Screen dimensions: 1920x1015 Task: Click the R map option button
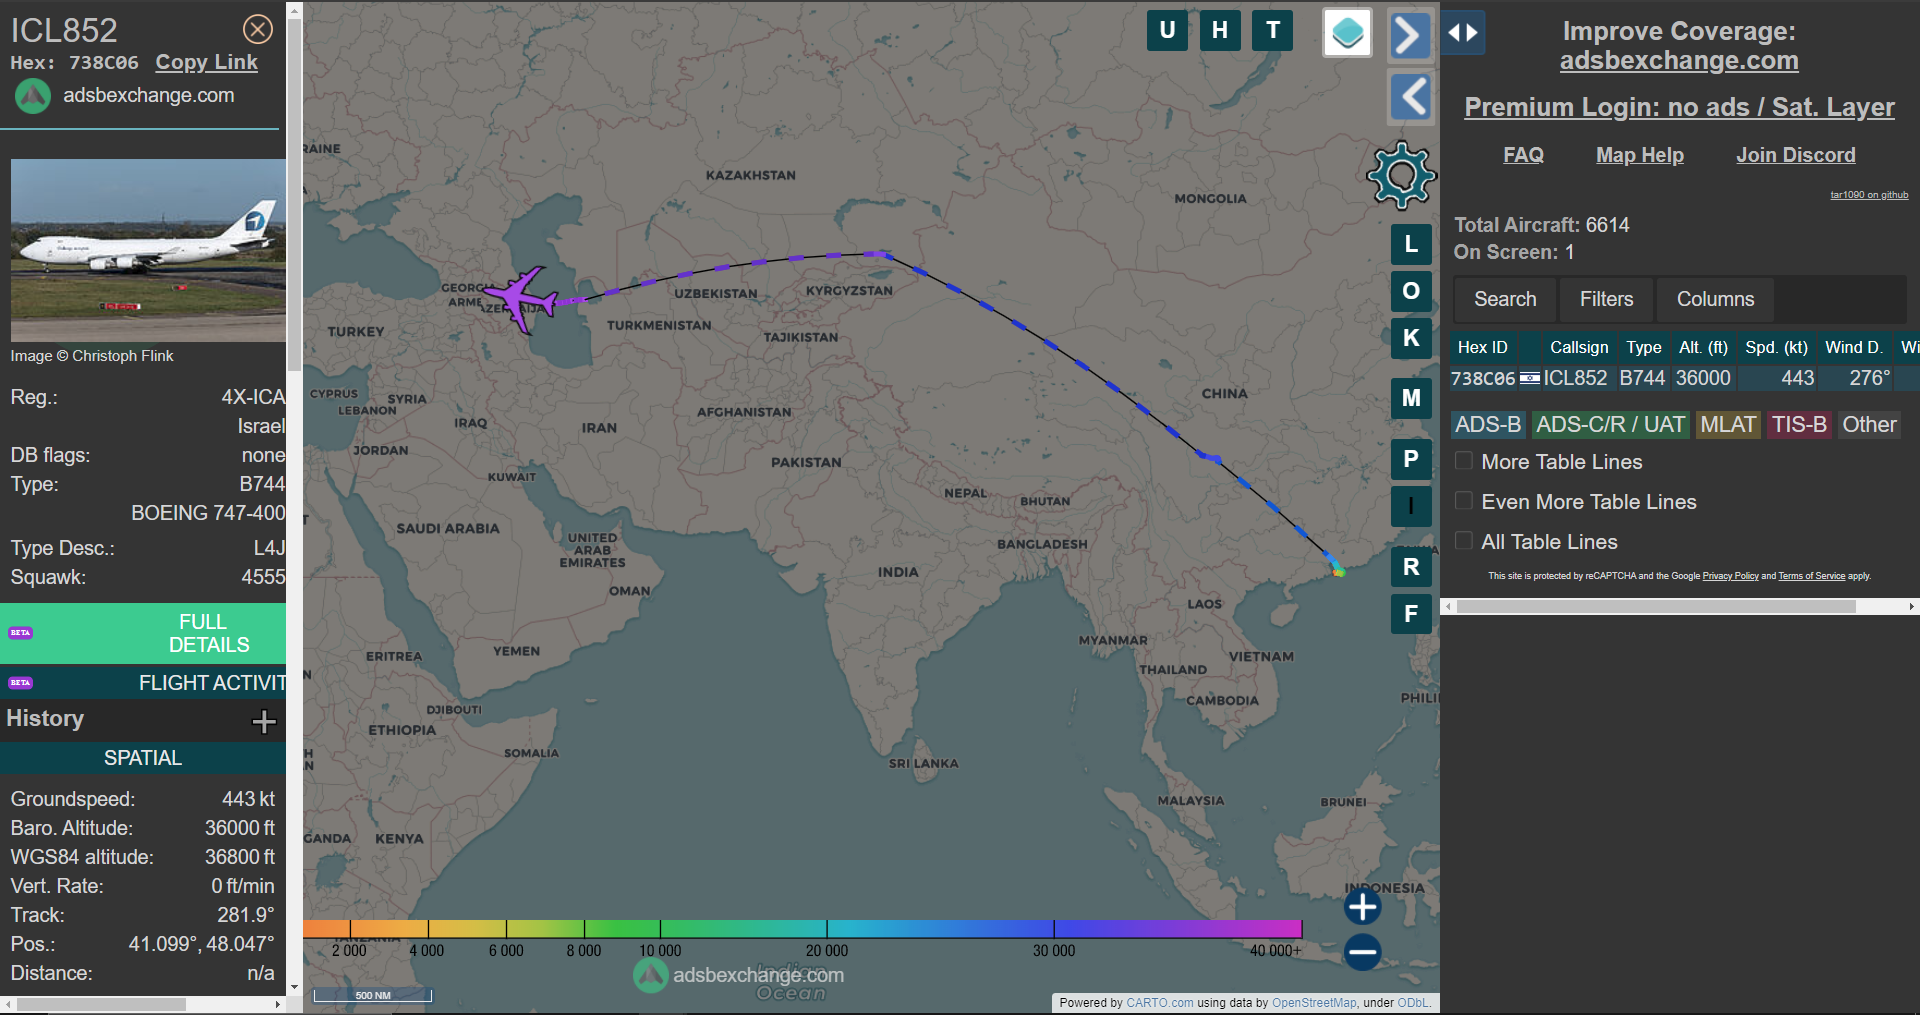tap(1411, 567)
